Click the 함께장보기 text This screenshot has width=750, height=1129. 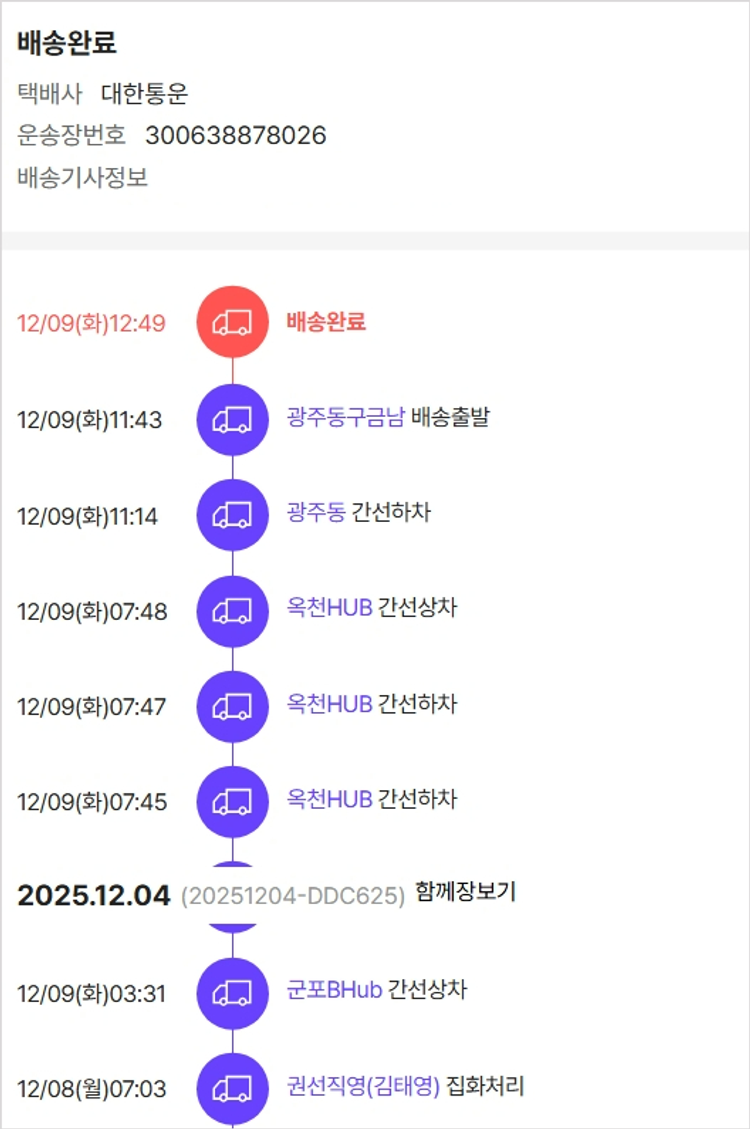point(465,892)
